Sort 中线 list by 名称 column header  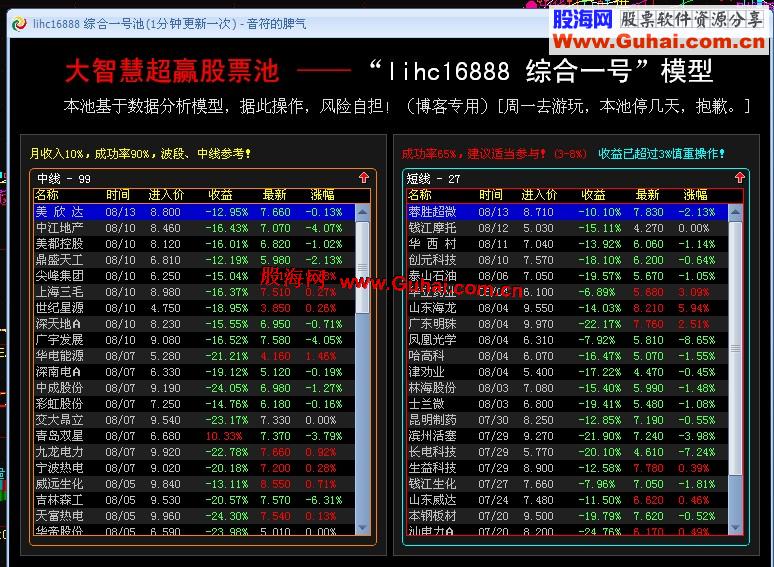[47, 195]
